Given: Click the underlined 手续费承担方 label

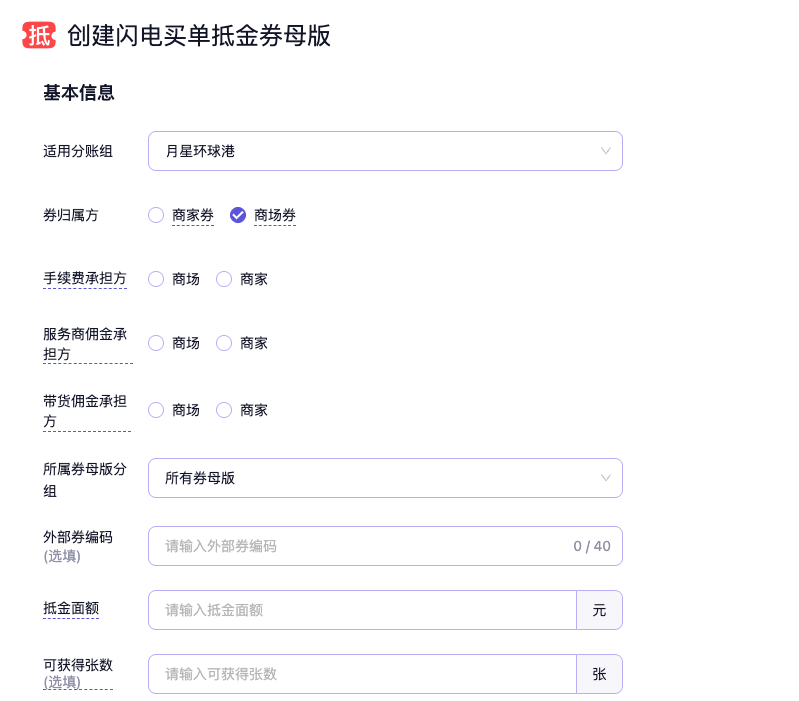Looking at the screenshot, I should click(x=85, y=279).
